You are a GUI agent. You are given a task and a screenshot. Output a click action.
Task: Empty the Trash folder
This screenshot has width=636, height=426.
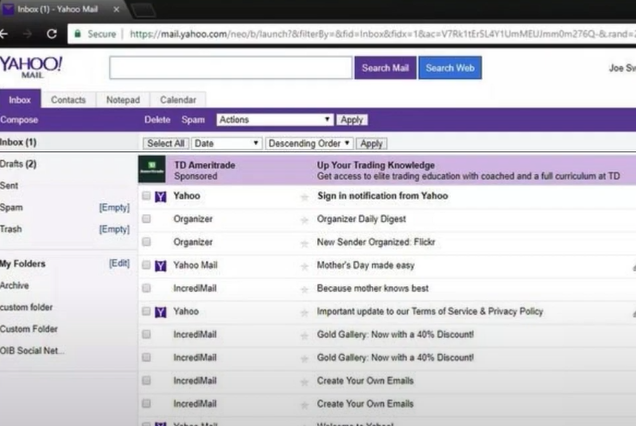coord(114,229)
